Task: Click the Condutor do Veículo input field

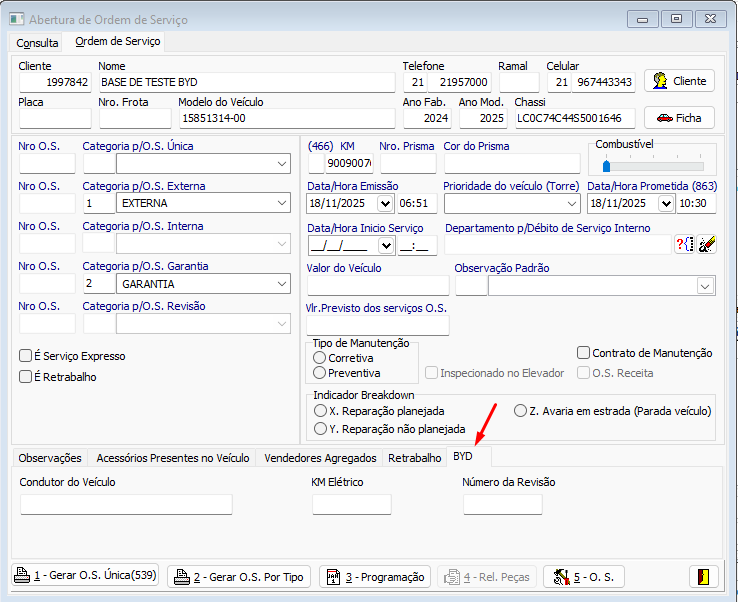Action: (x=126, y=505)
